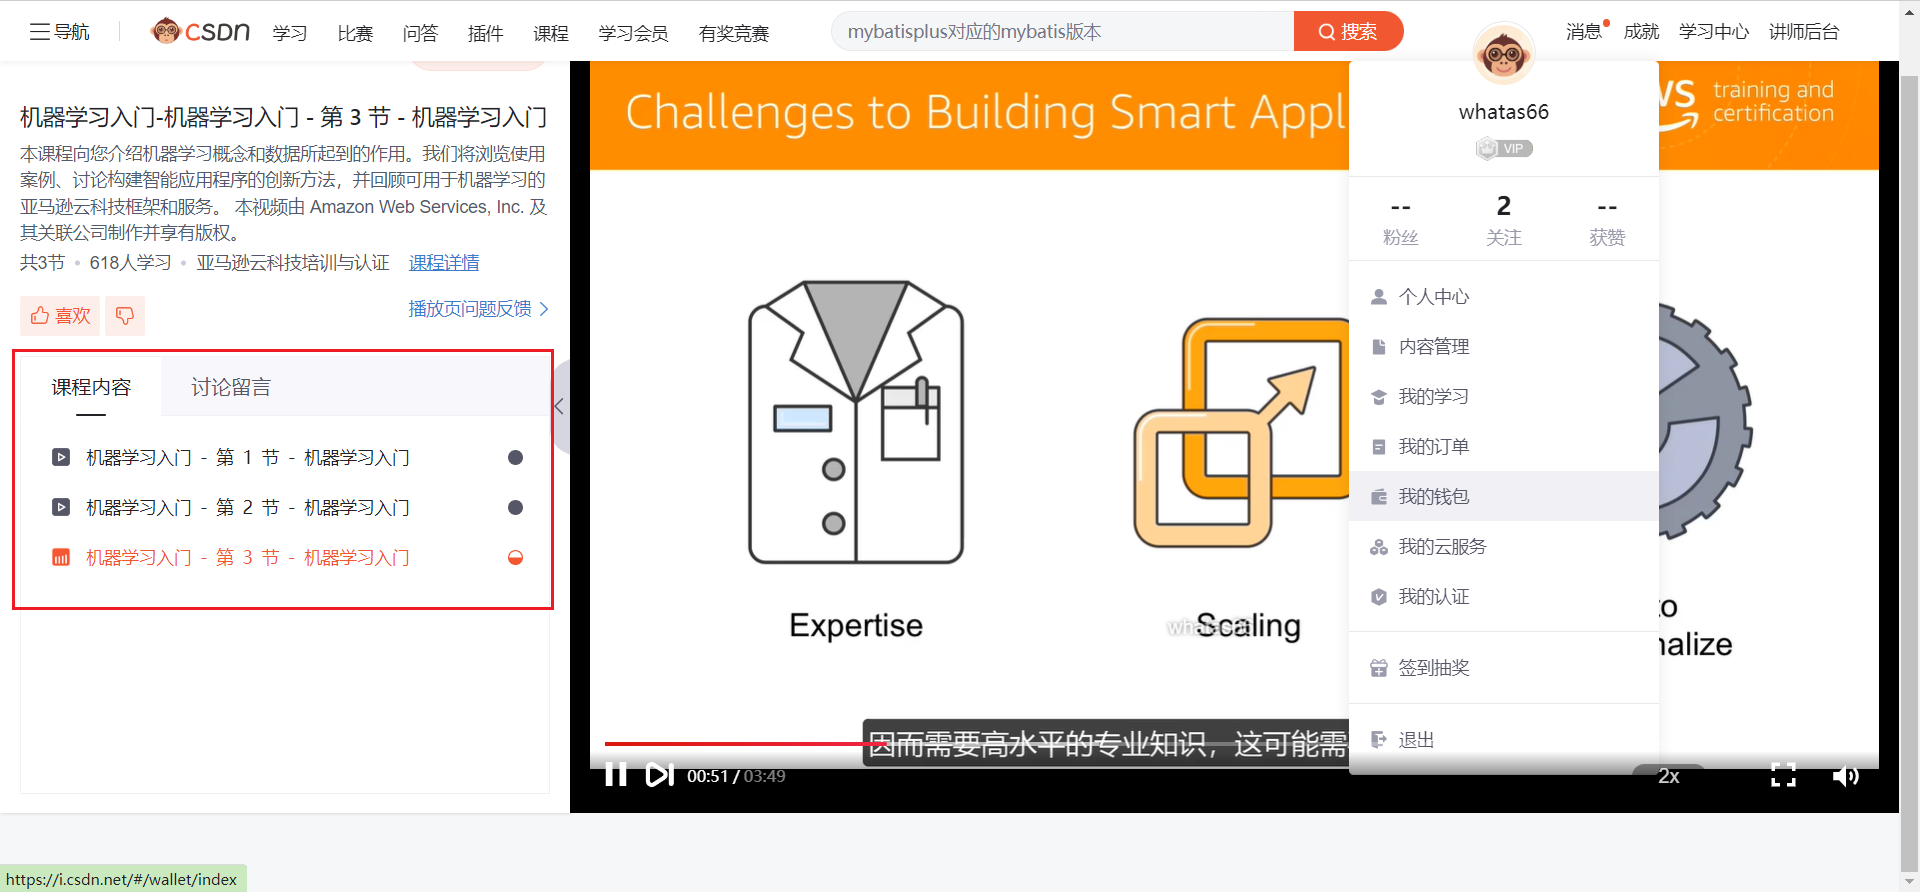Open the whatas66 avatar profile picture

point(1503,53)
